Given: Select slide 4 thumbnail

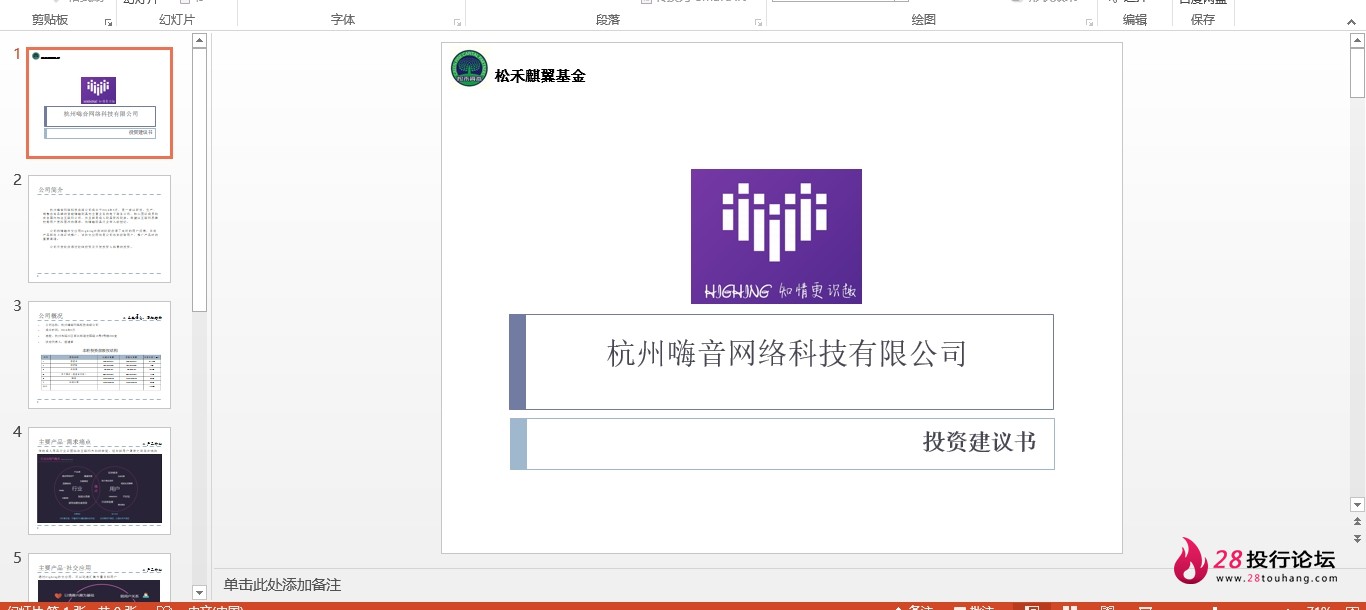Looking at the screenshot, I should pos(100,481).
